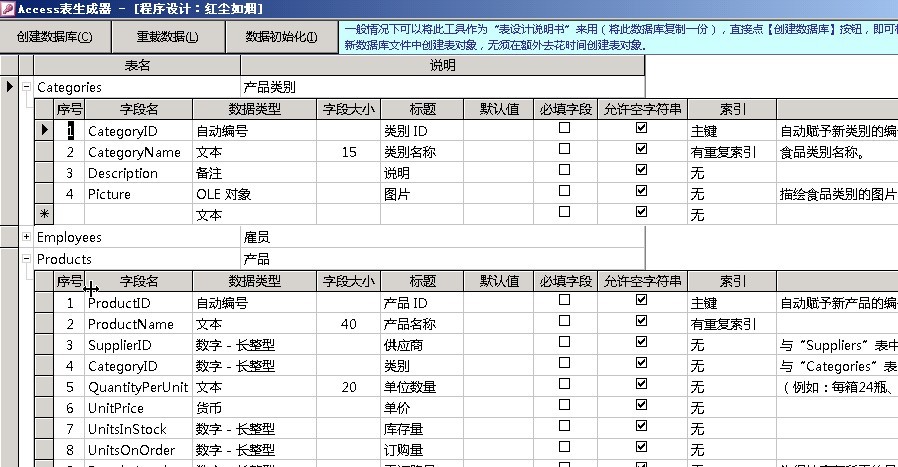The height and width of the screenshot is (467, 898).
Task: Select the Employees table name cell
Action: tap(137, 237)
